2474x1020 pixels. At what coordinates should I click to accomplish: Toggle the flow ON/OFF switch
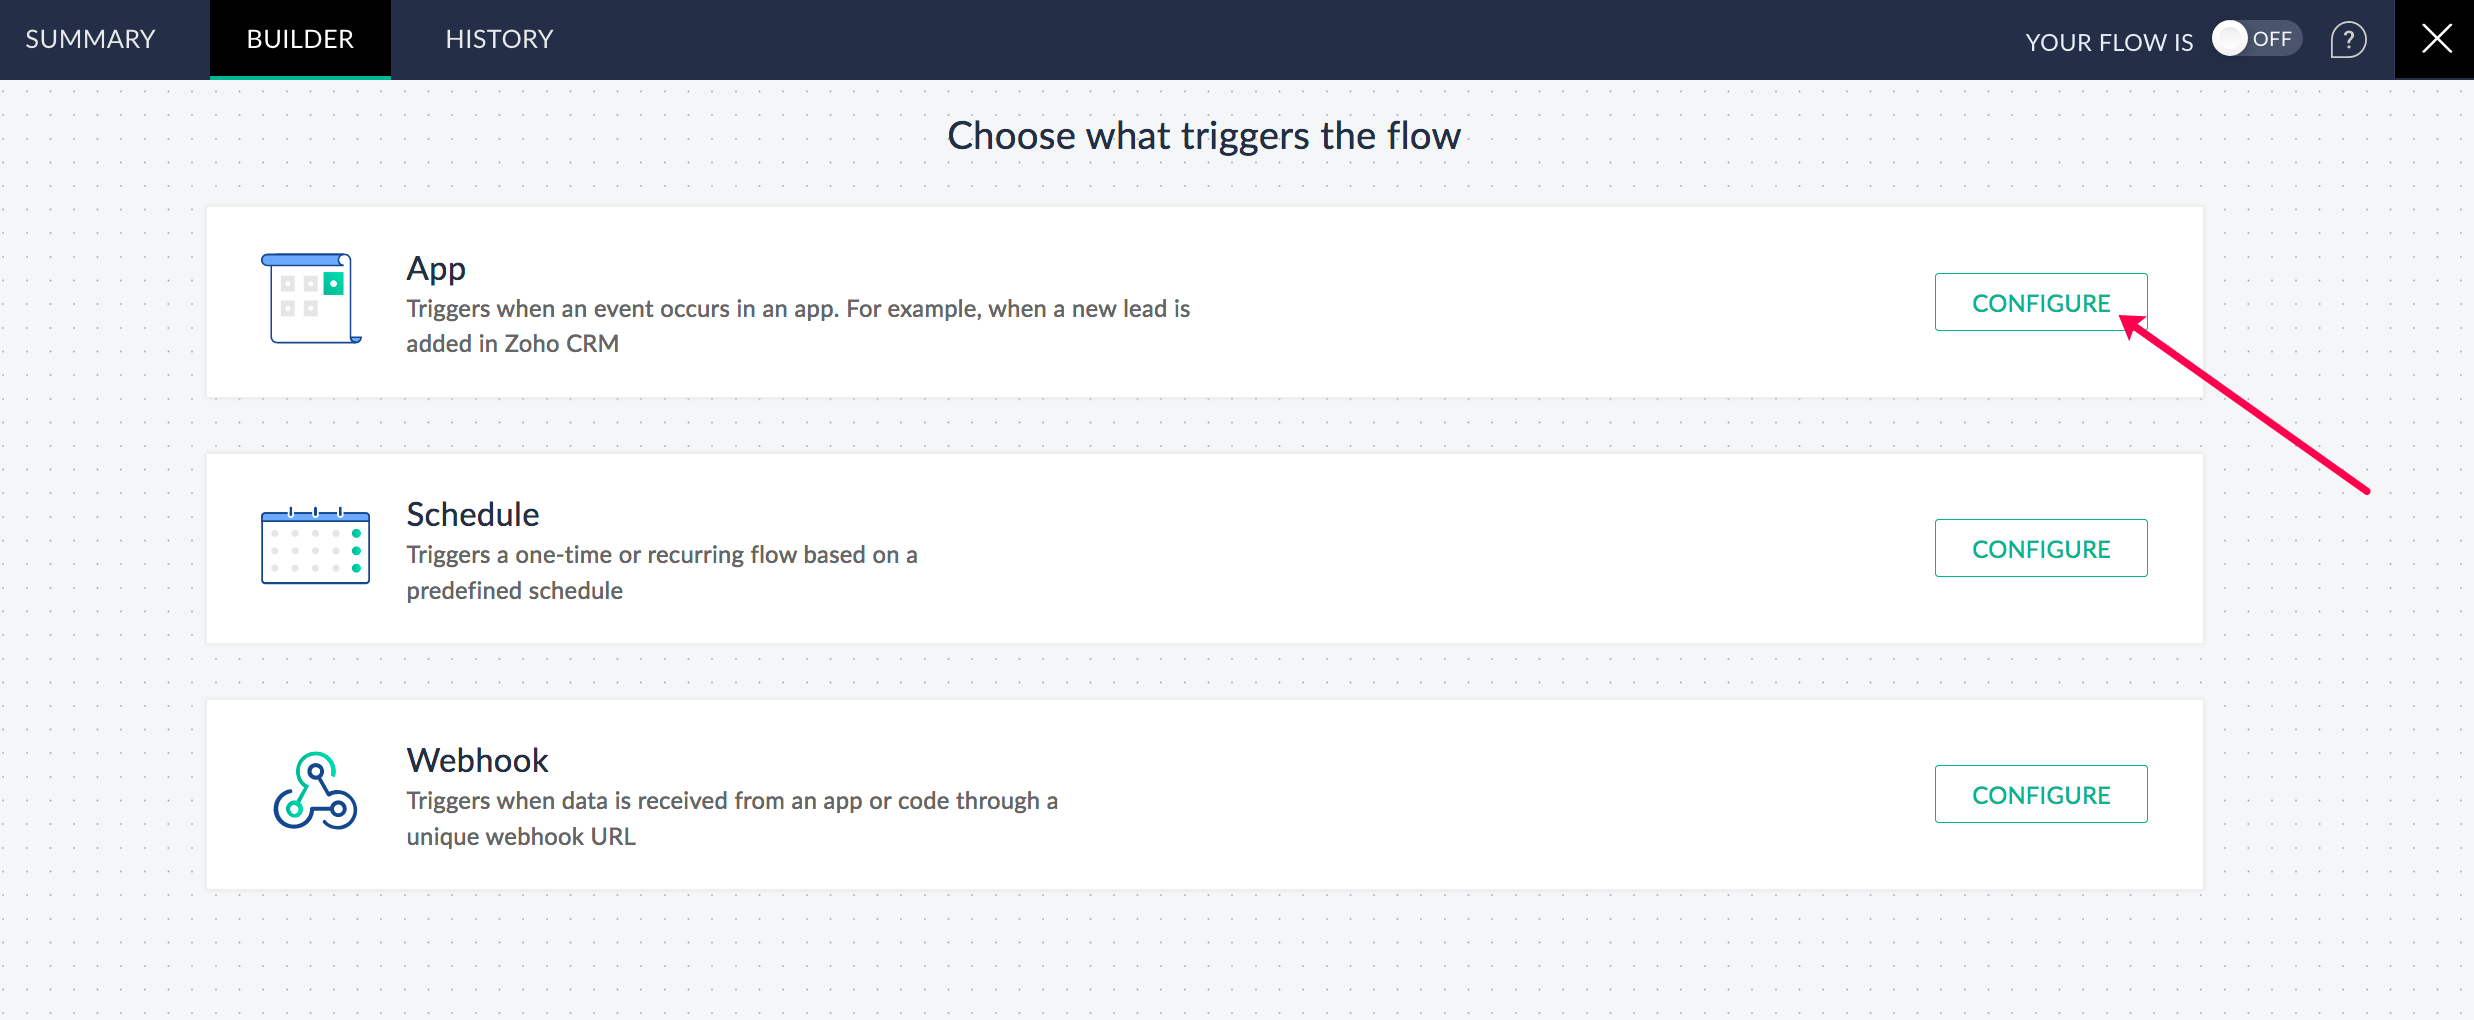[x=2255, y=39]
